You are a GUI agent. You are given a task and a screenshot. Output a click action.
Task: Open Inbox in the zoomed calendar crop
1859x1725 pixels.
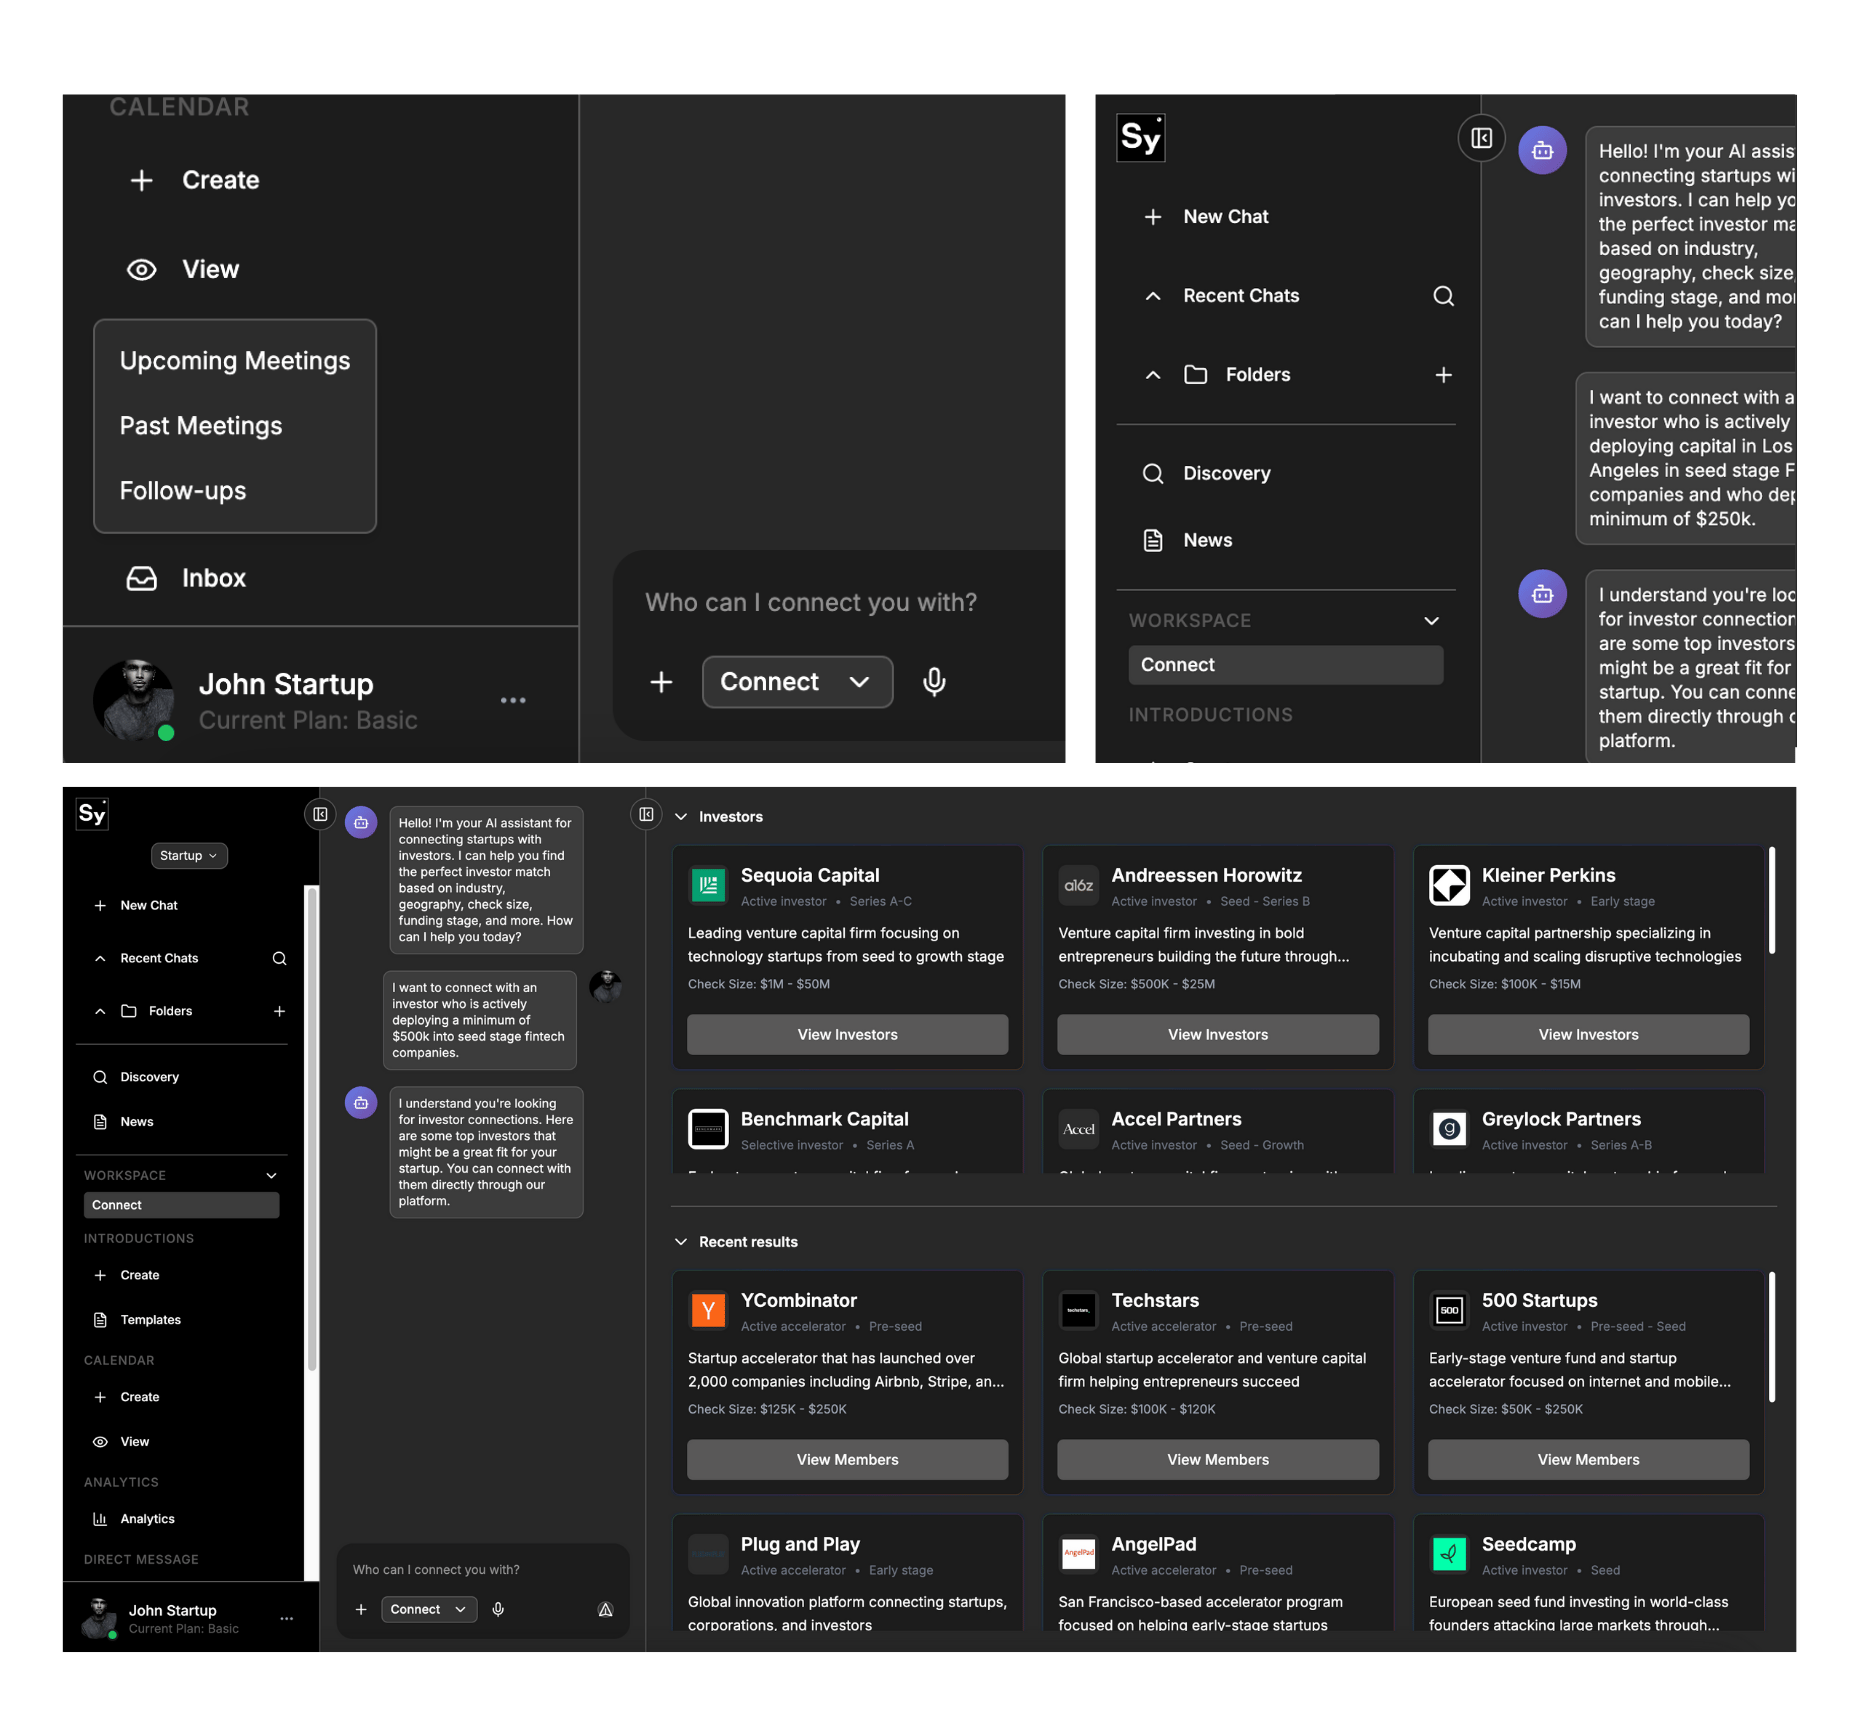[x=186, y=578]
